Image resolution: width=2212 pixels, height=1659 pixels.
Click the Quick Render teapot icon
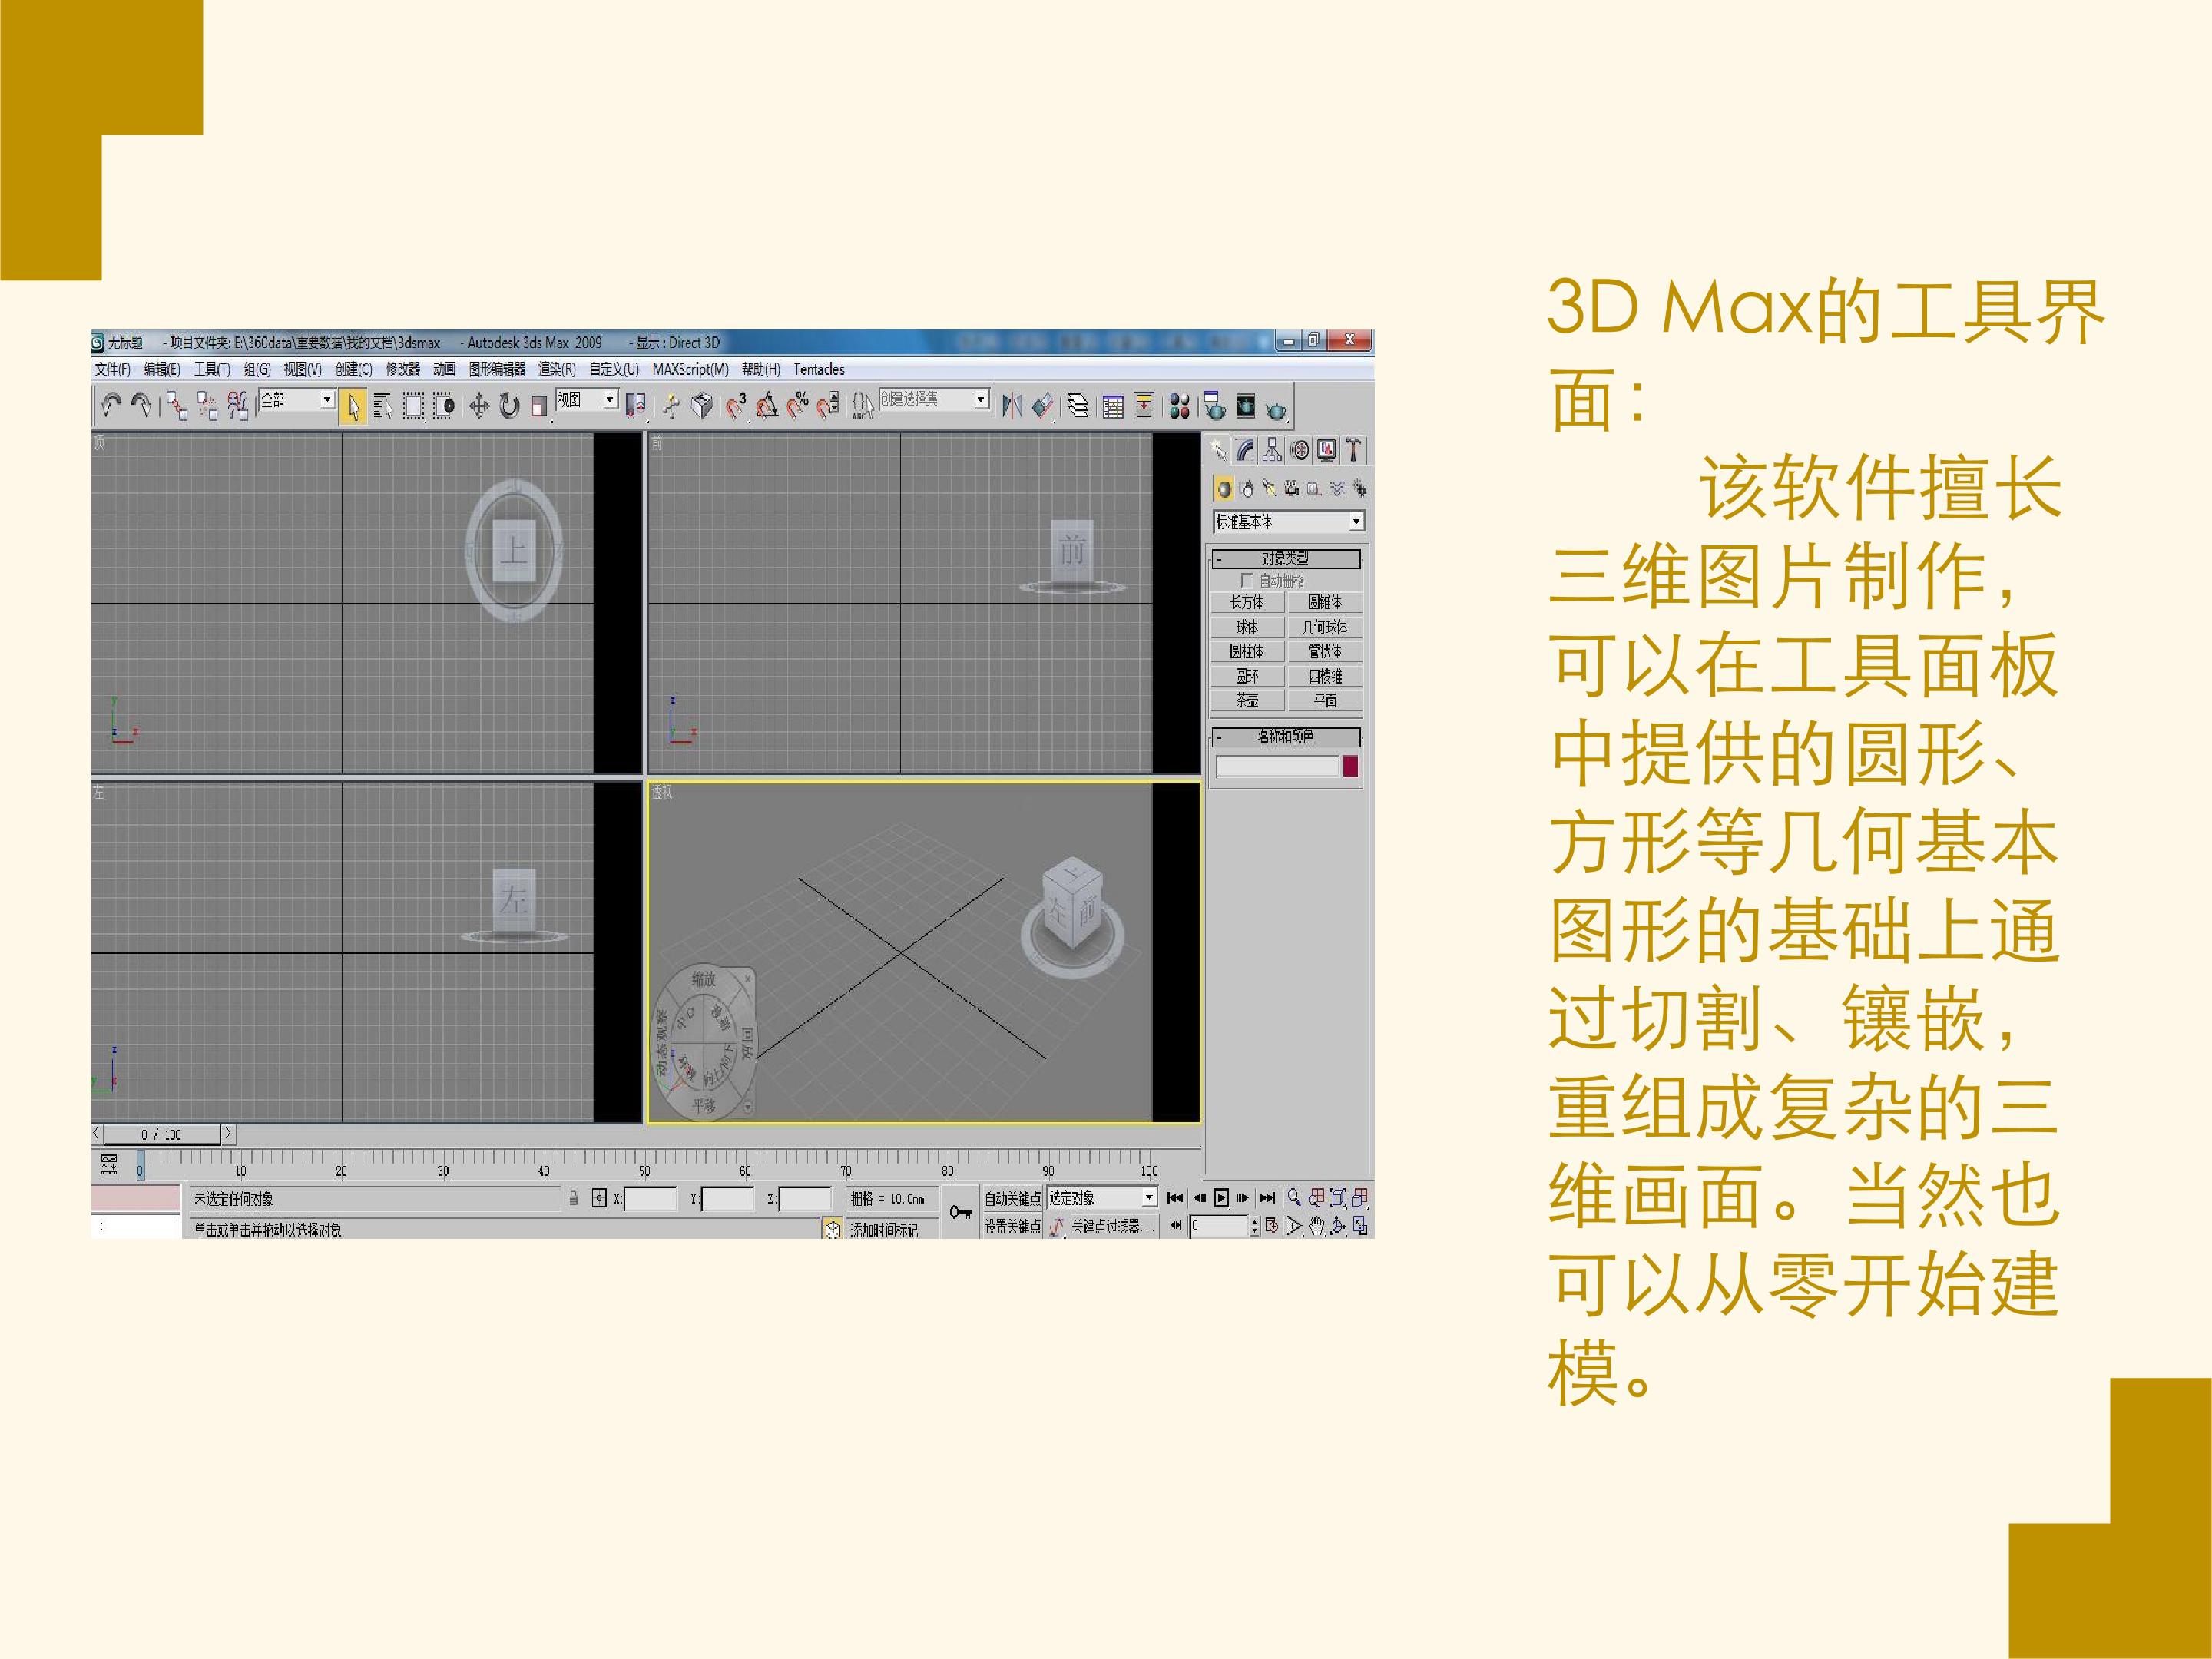point(1276,408)
